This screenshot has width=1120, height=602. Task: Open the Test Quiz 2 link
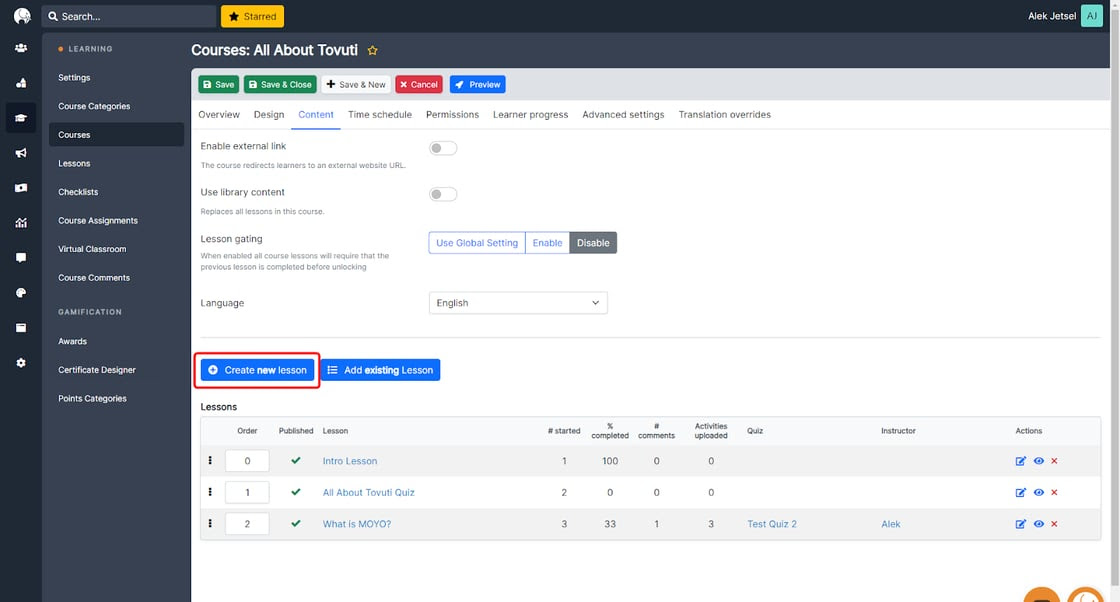(772, 524)
